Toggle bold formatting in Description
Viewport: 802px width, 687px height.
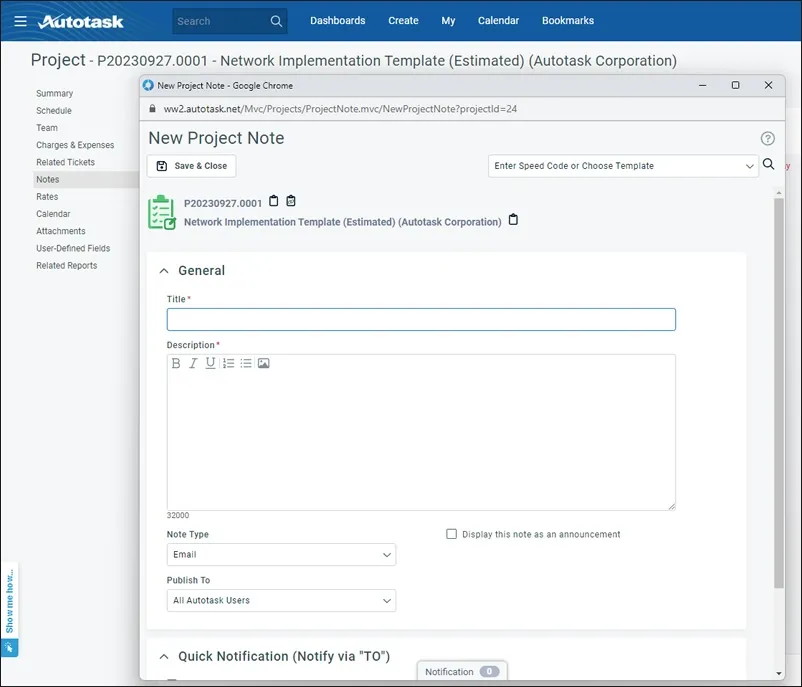tap(176, 363)
